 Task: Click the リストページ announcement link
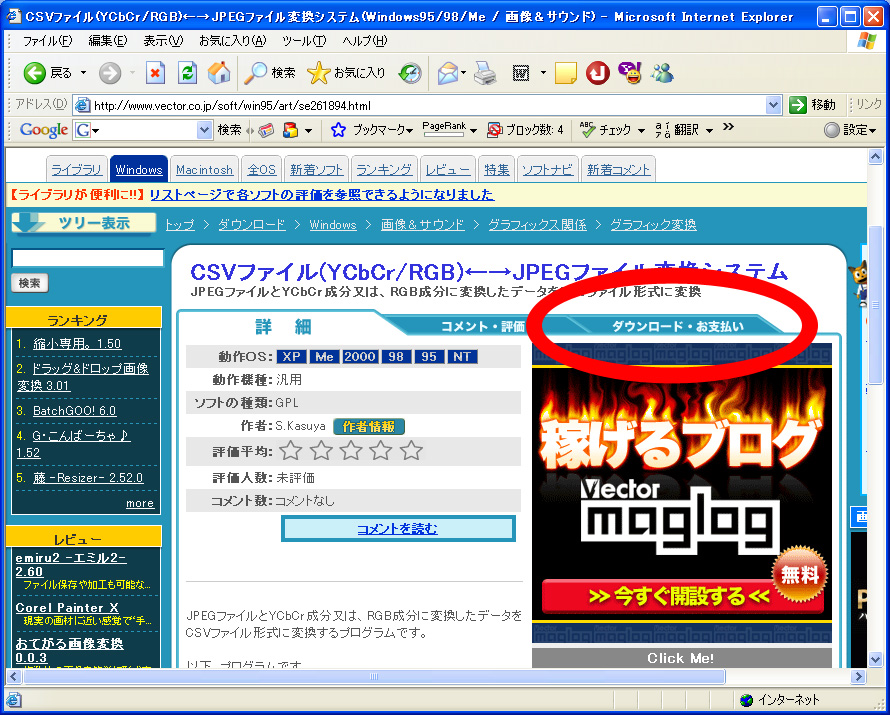click(322, 195)
